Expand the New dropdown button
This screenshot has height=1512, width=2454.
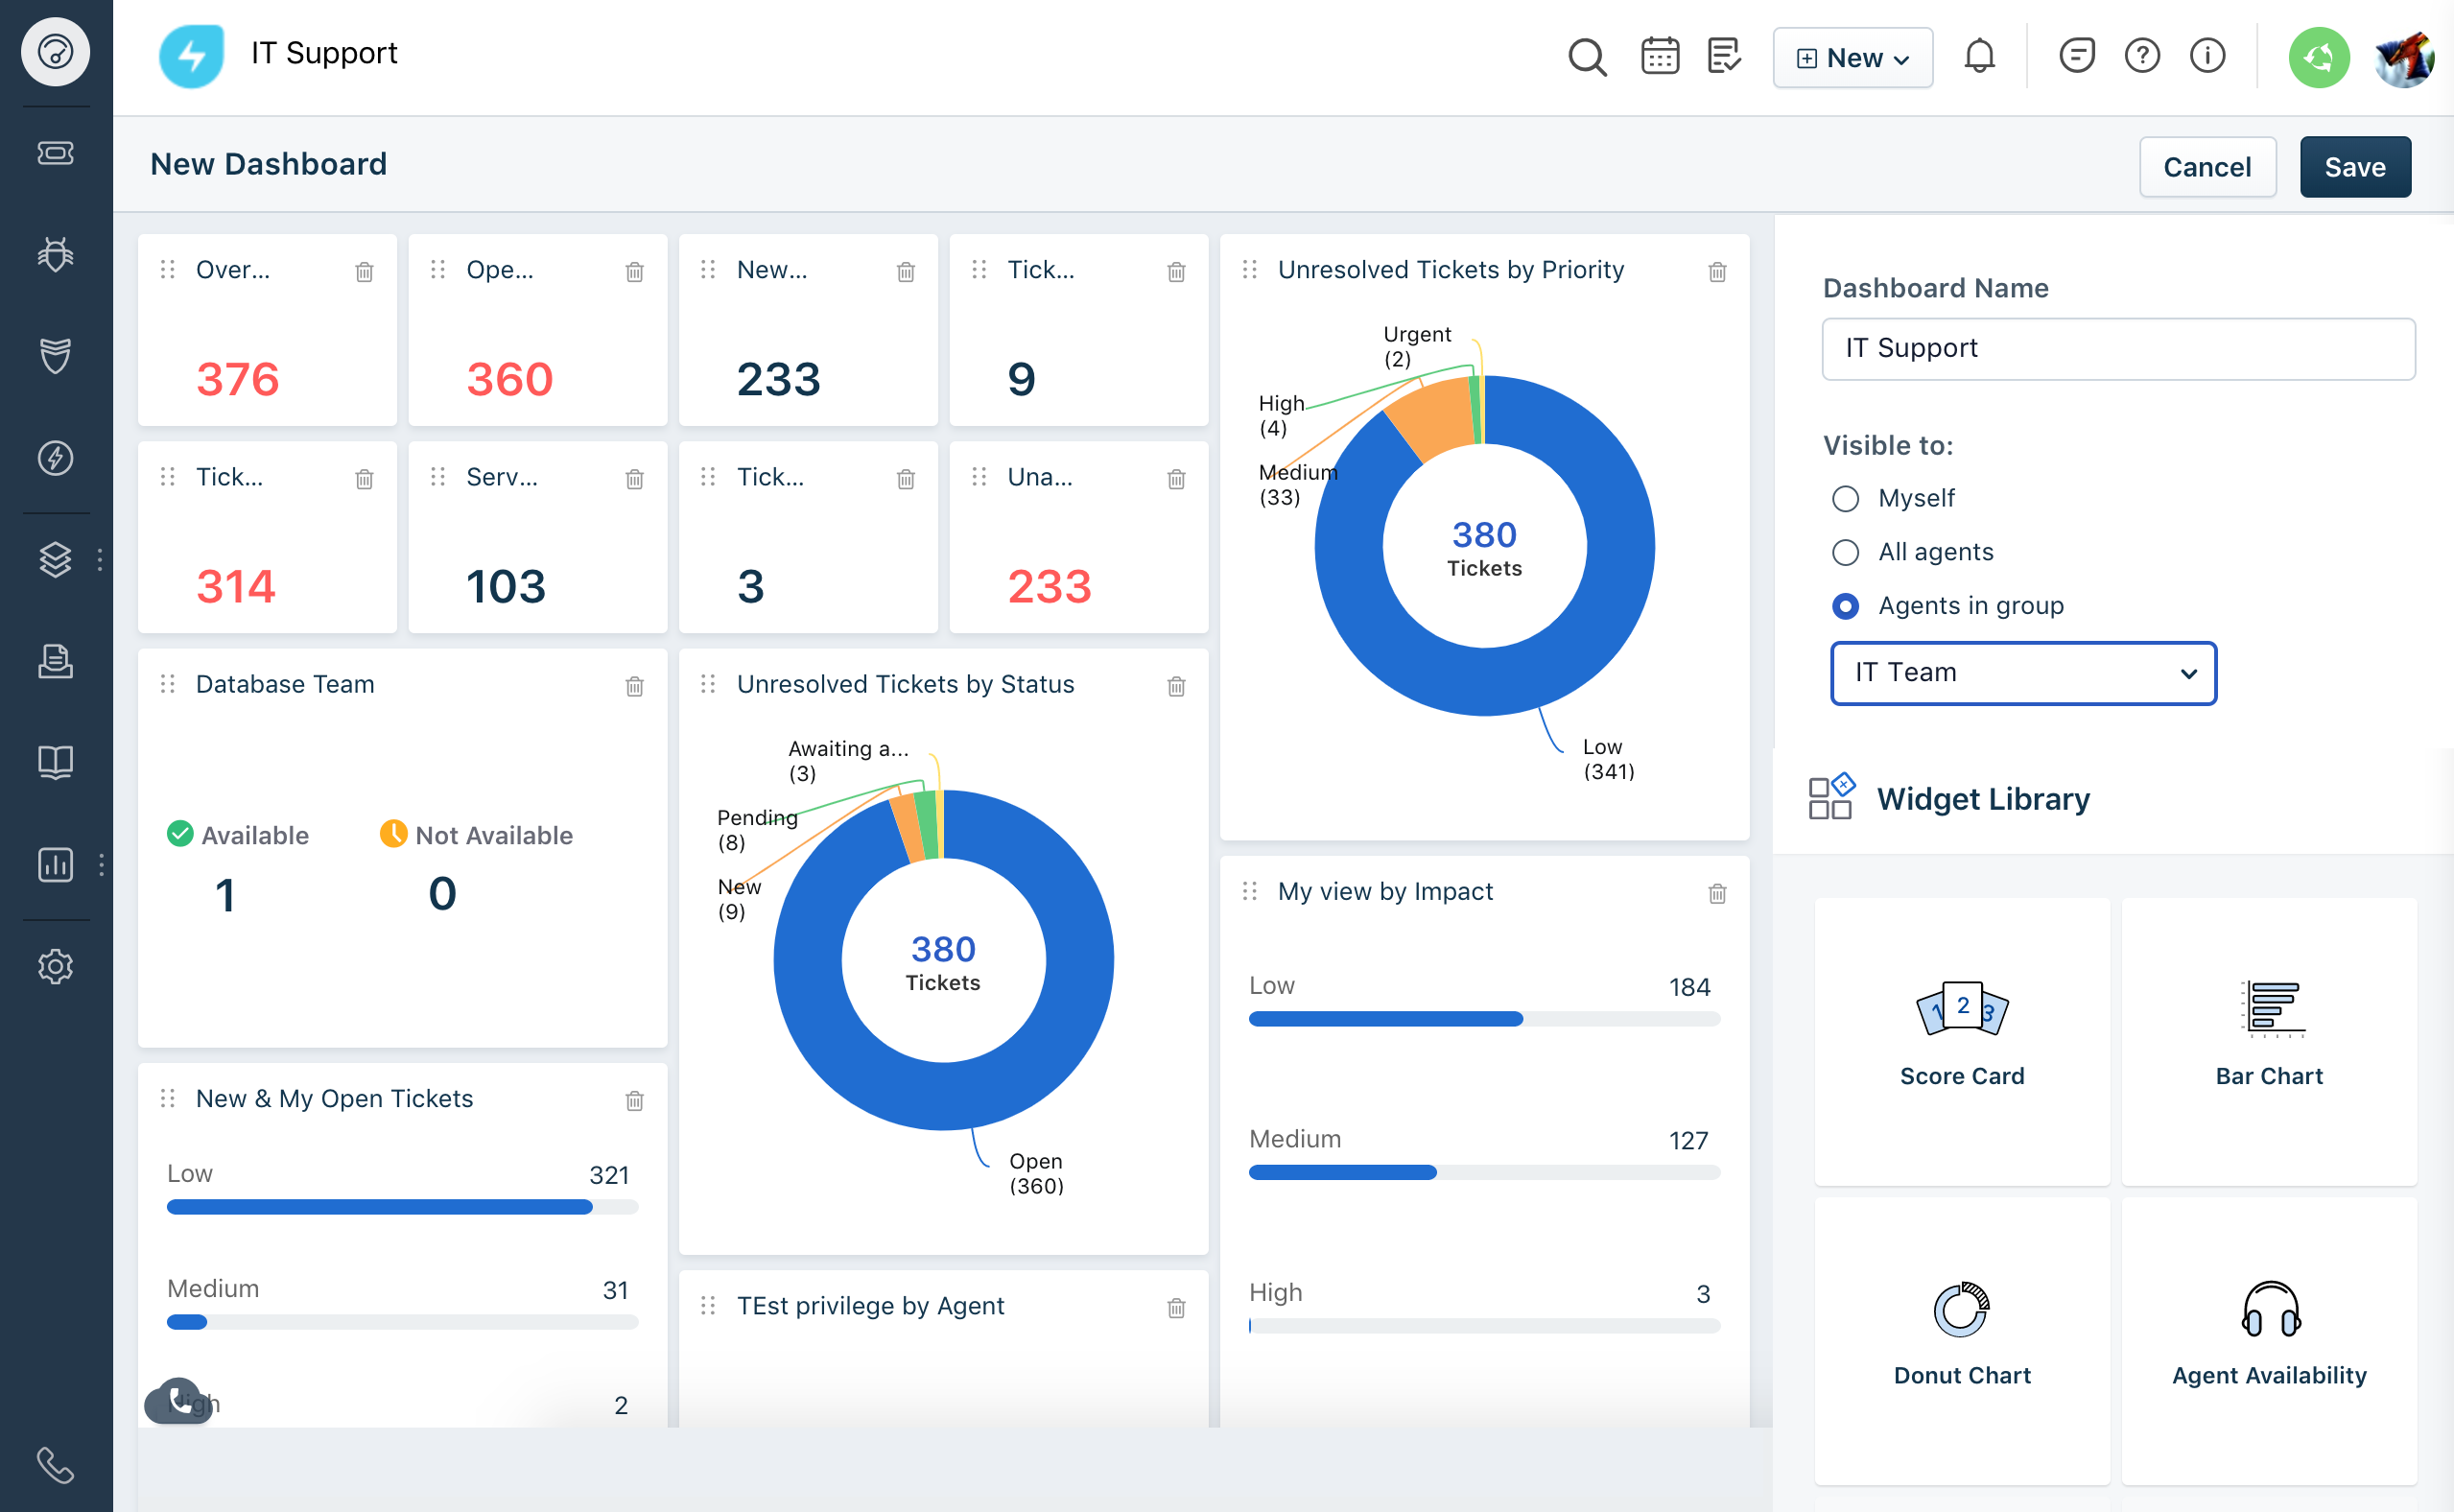click(1852, 58)
